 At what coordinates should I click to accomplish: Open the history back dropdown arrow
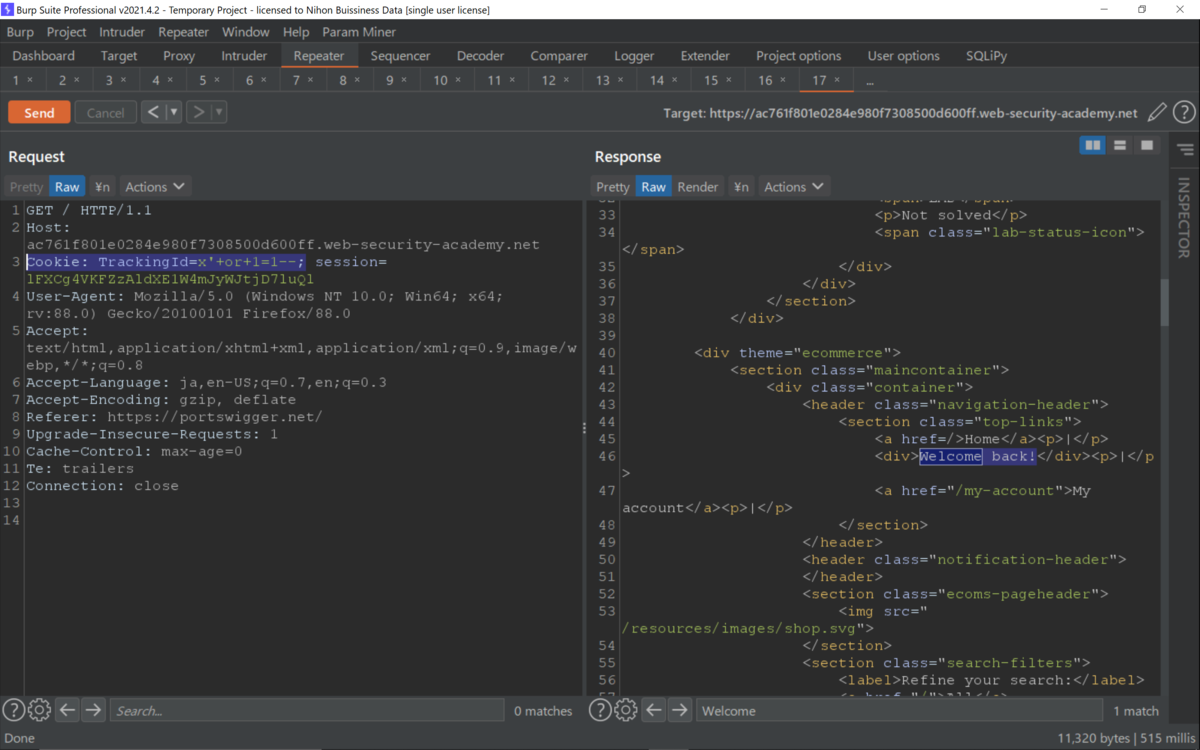click(174, 112)
